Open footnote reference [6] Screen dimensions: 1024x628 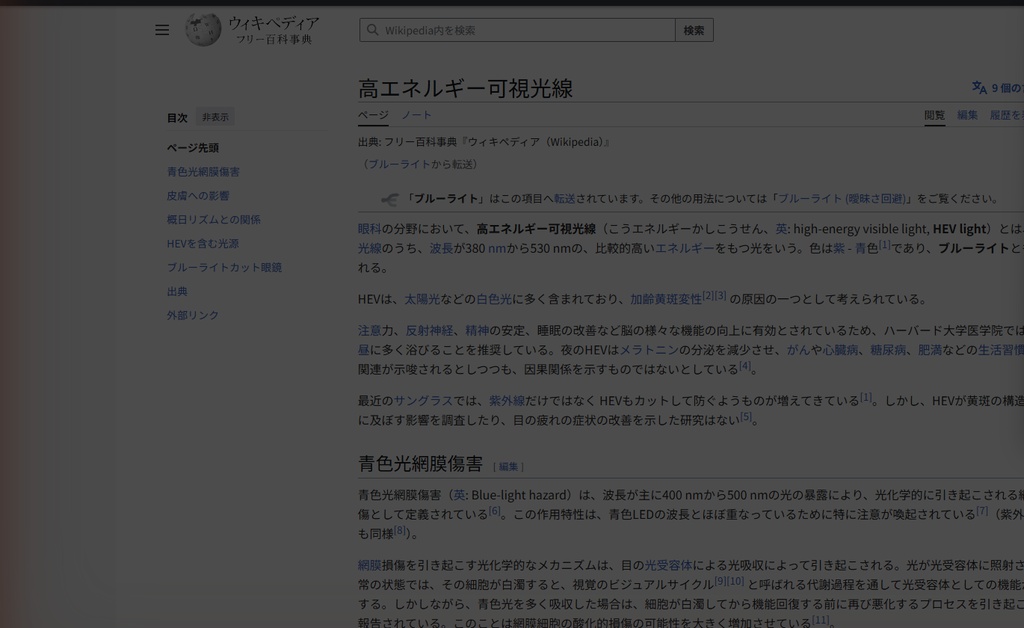494,510
